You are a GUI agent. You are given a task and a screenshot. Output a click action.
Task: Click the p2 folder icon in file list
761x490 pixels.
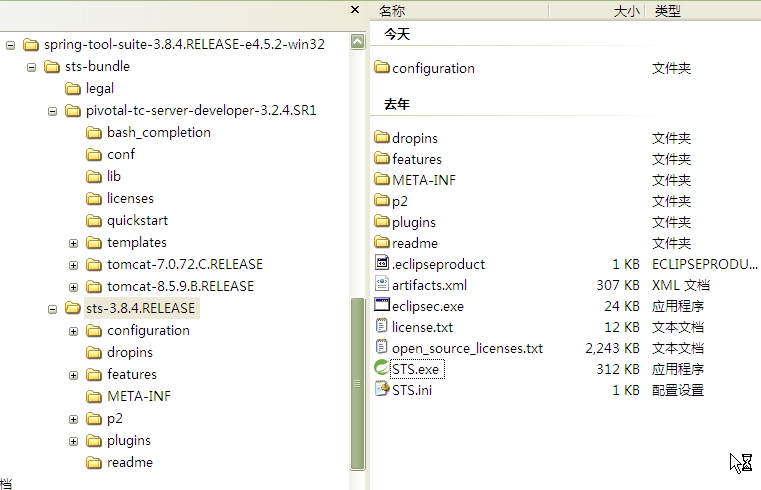[x=382, y=200]
